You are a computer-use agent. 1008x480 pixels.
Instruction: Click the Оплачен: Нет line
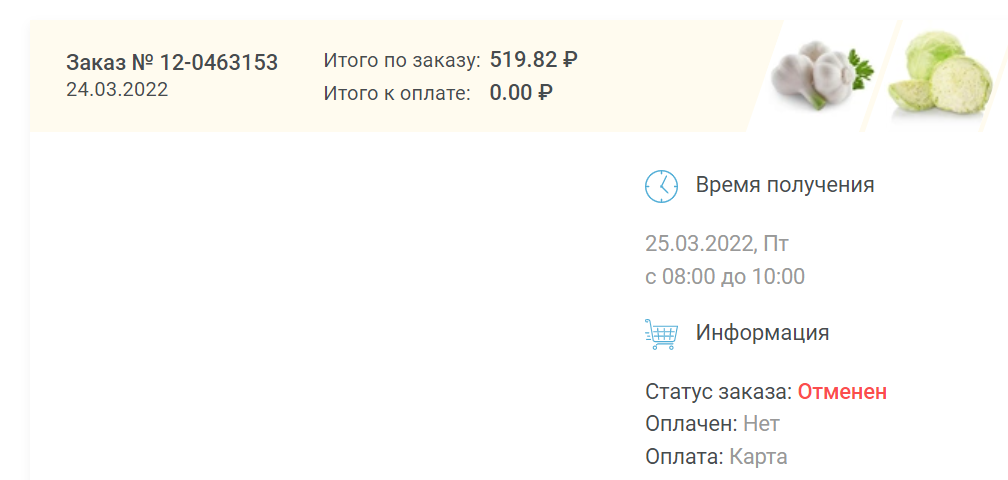pyautogui.click(x=712, y=424)
